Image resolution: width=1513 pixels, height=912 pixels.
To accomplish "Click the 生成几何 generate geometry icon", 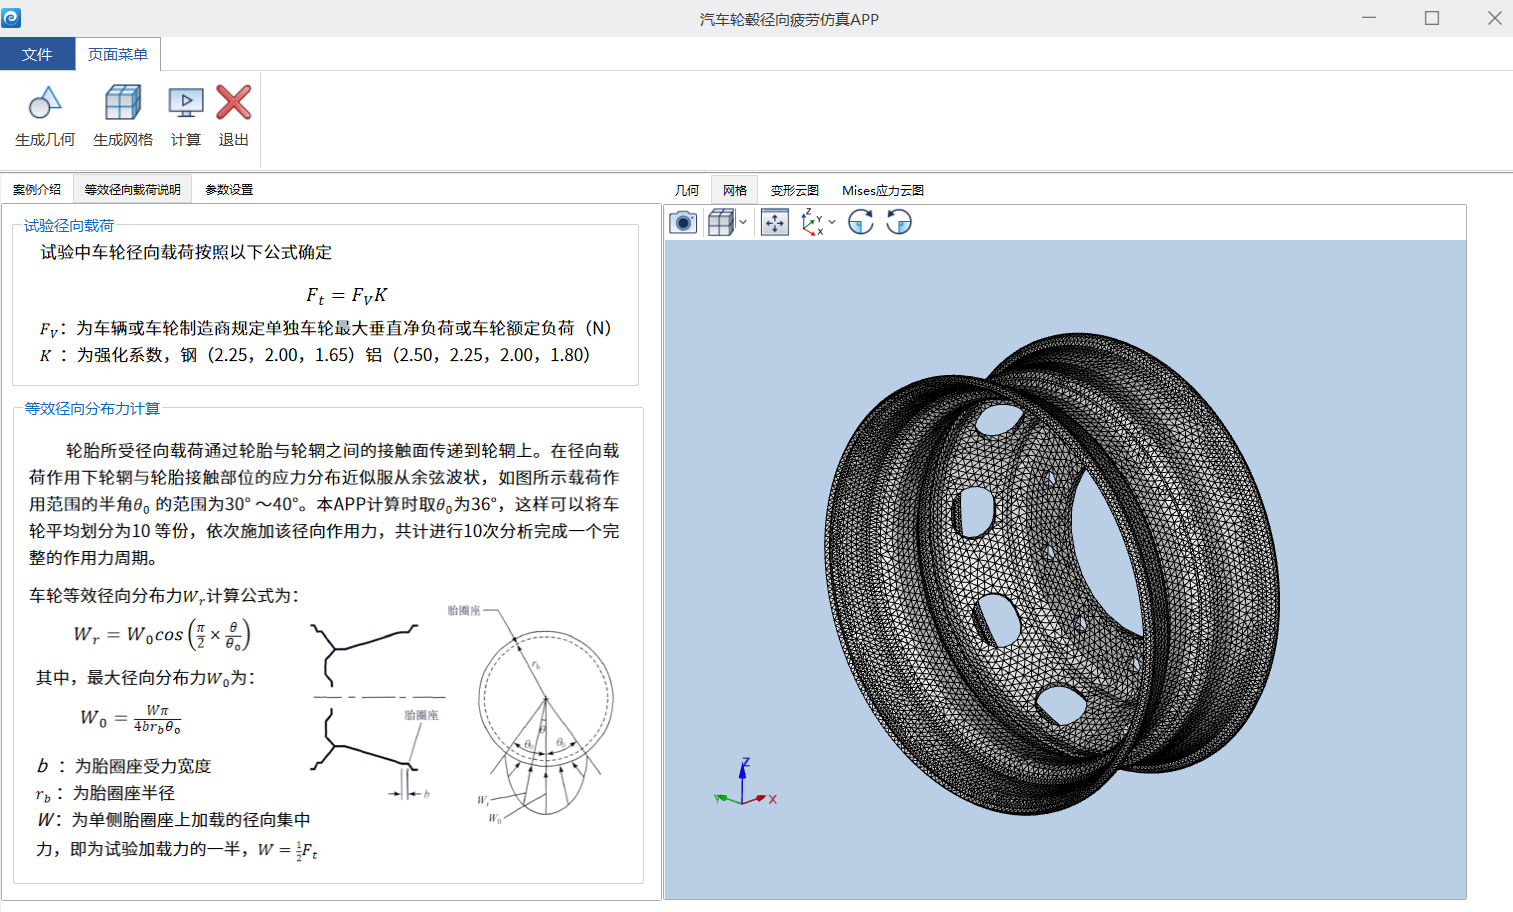I will [x=45, y=103].
